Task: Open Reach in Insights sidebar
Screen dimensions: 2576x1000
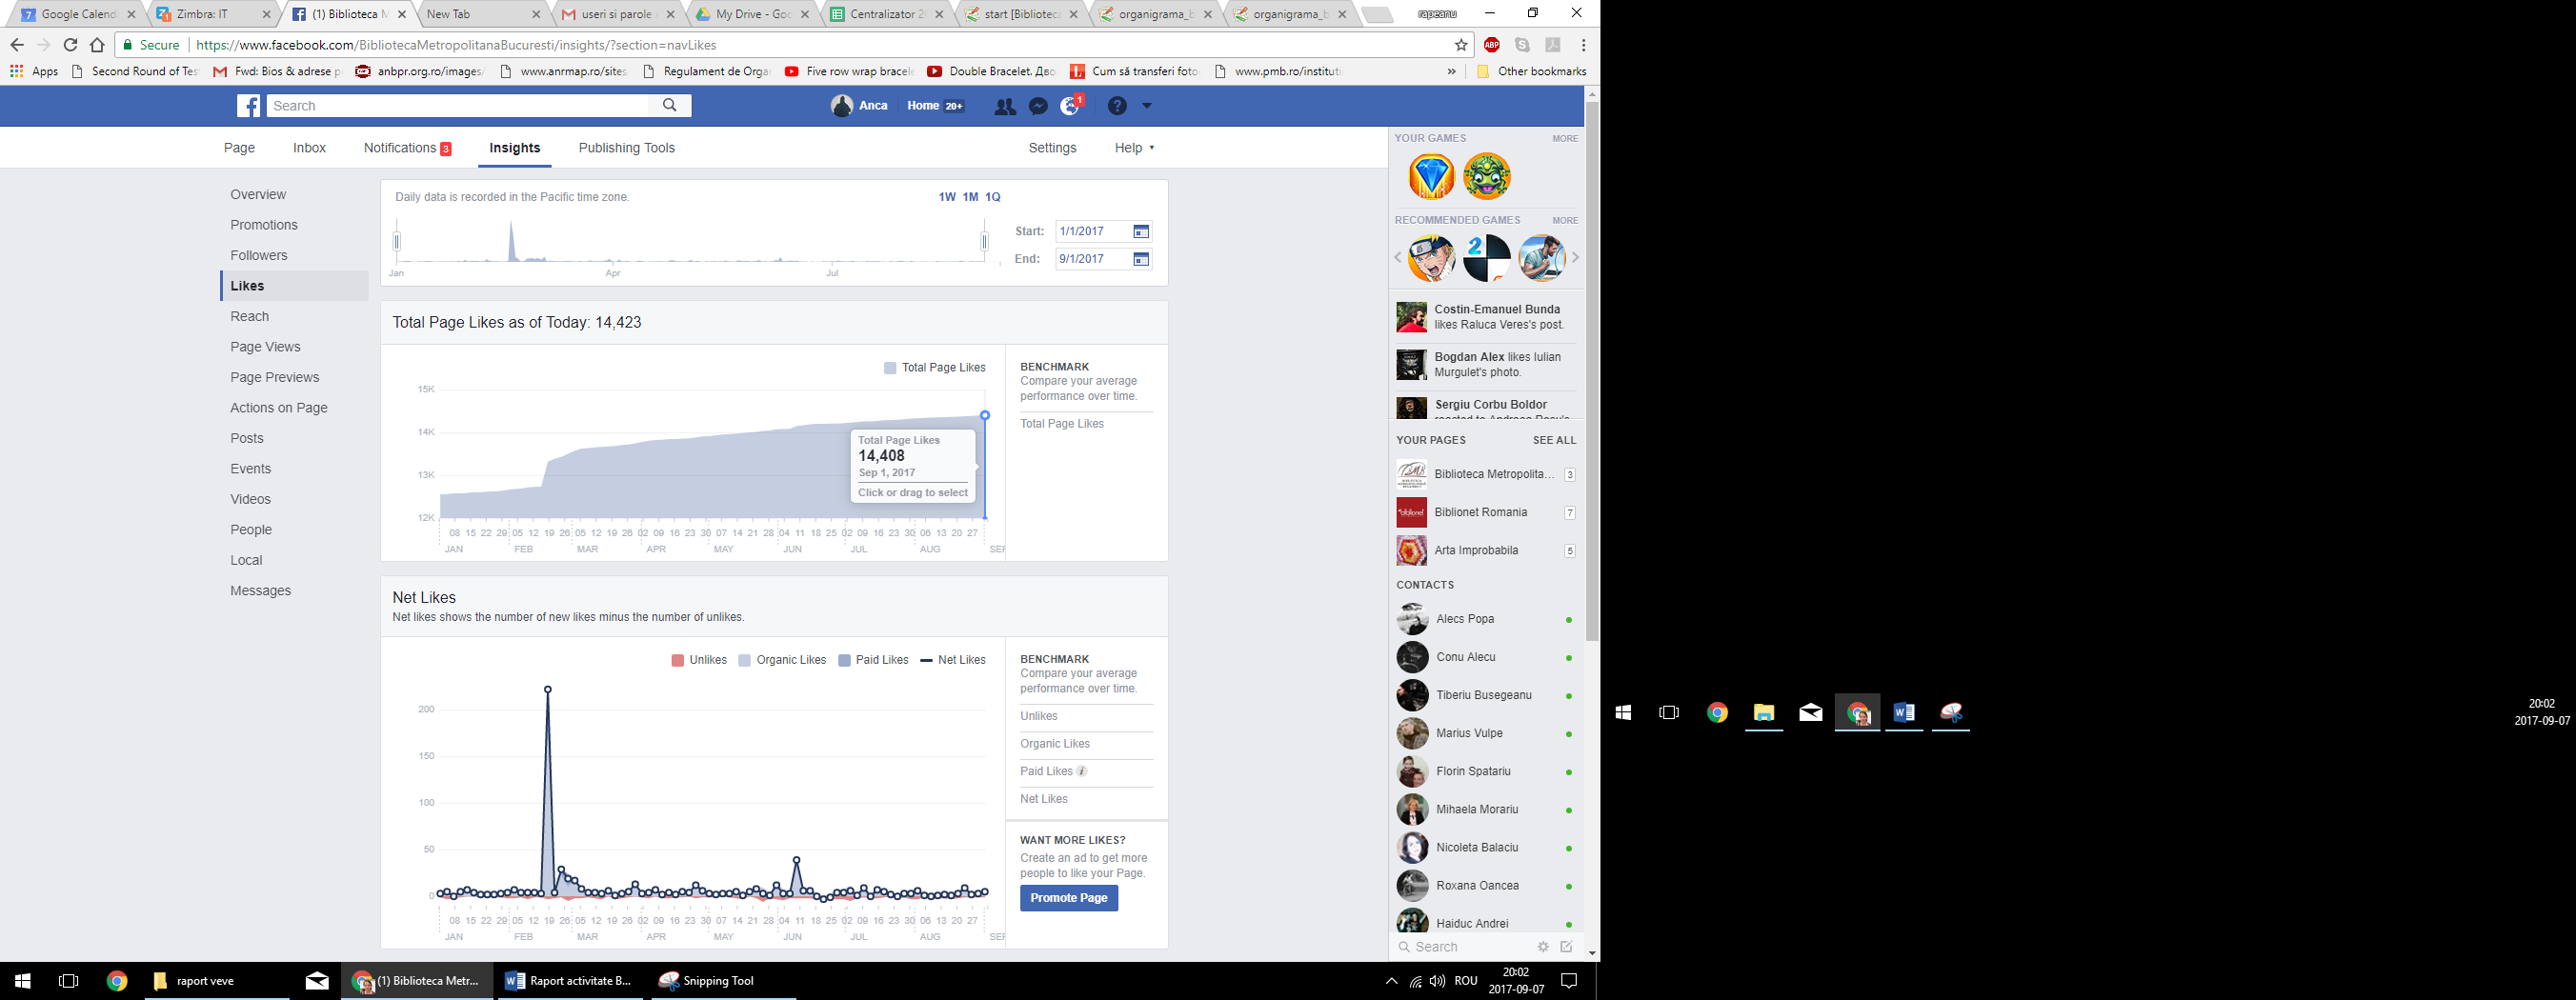Action: pyautogui.click(x=250, y=317)
